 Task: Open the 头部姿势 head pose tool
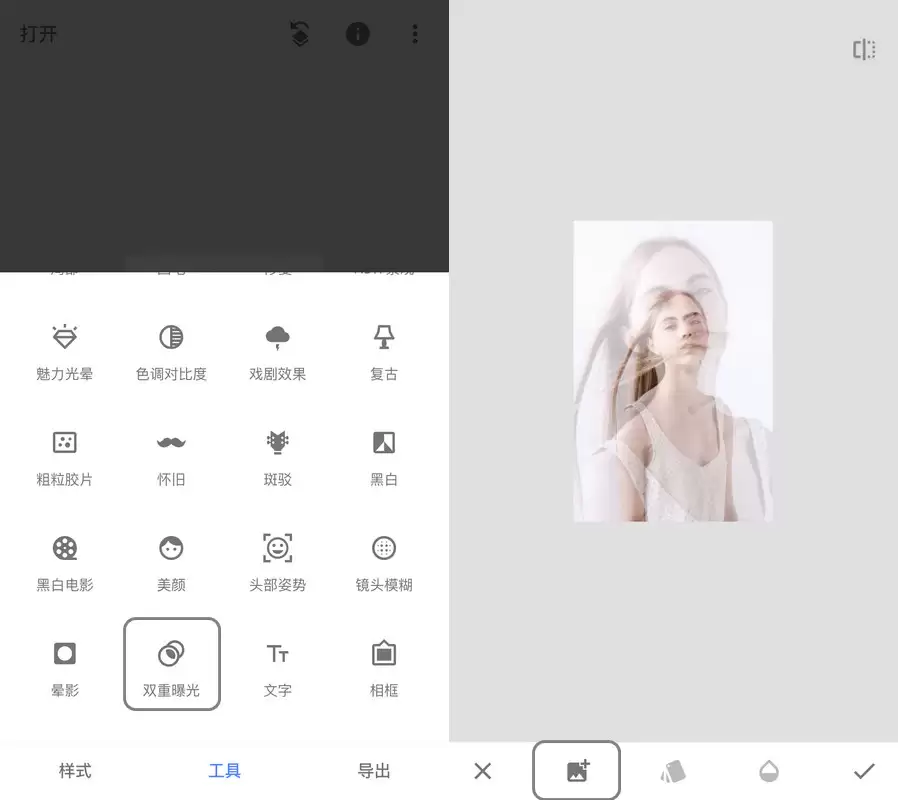[277, 564]
